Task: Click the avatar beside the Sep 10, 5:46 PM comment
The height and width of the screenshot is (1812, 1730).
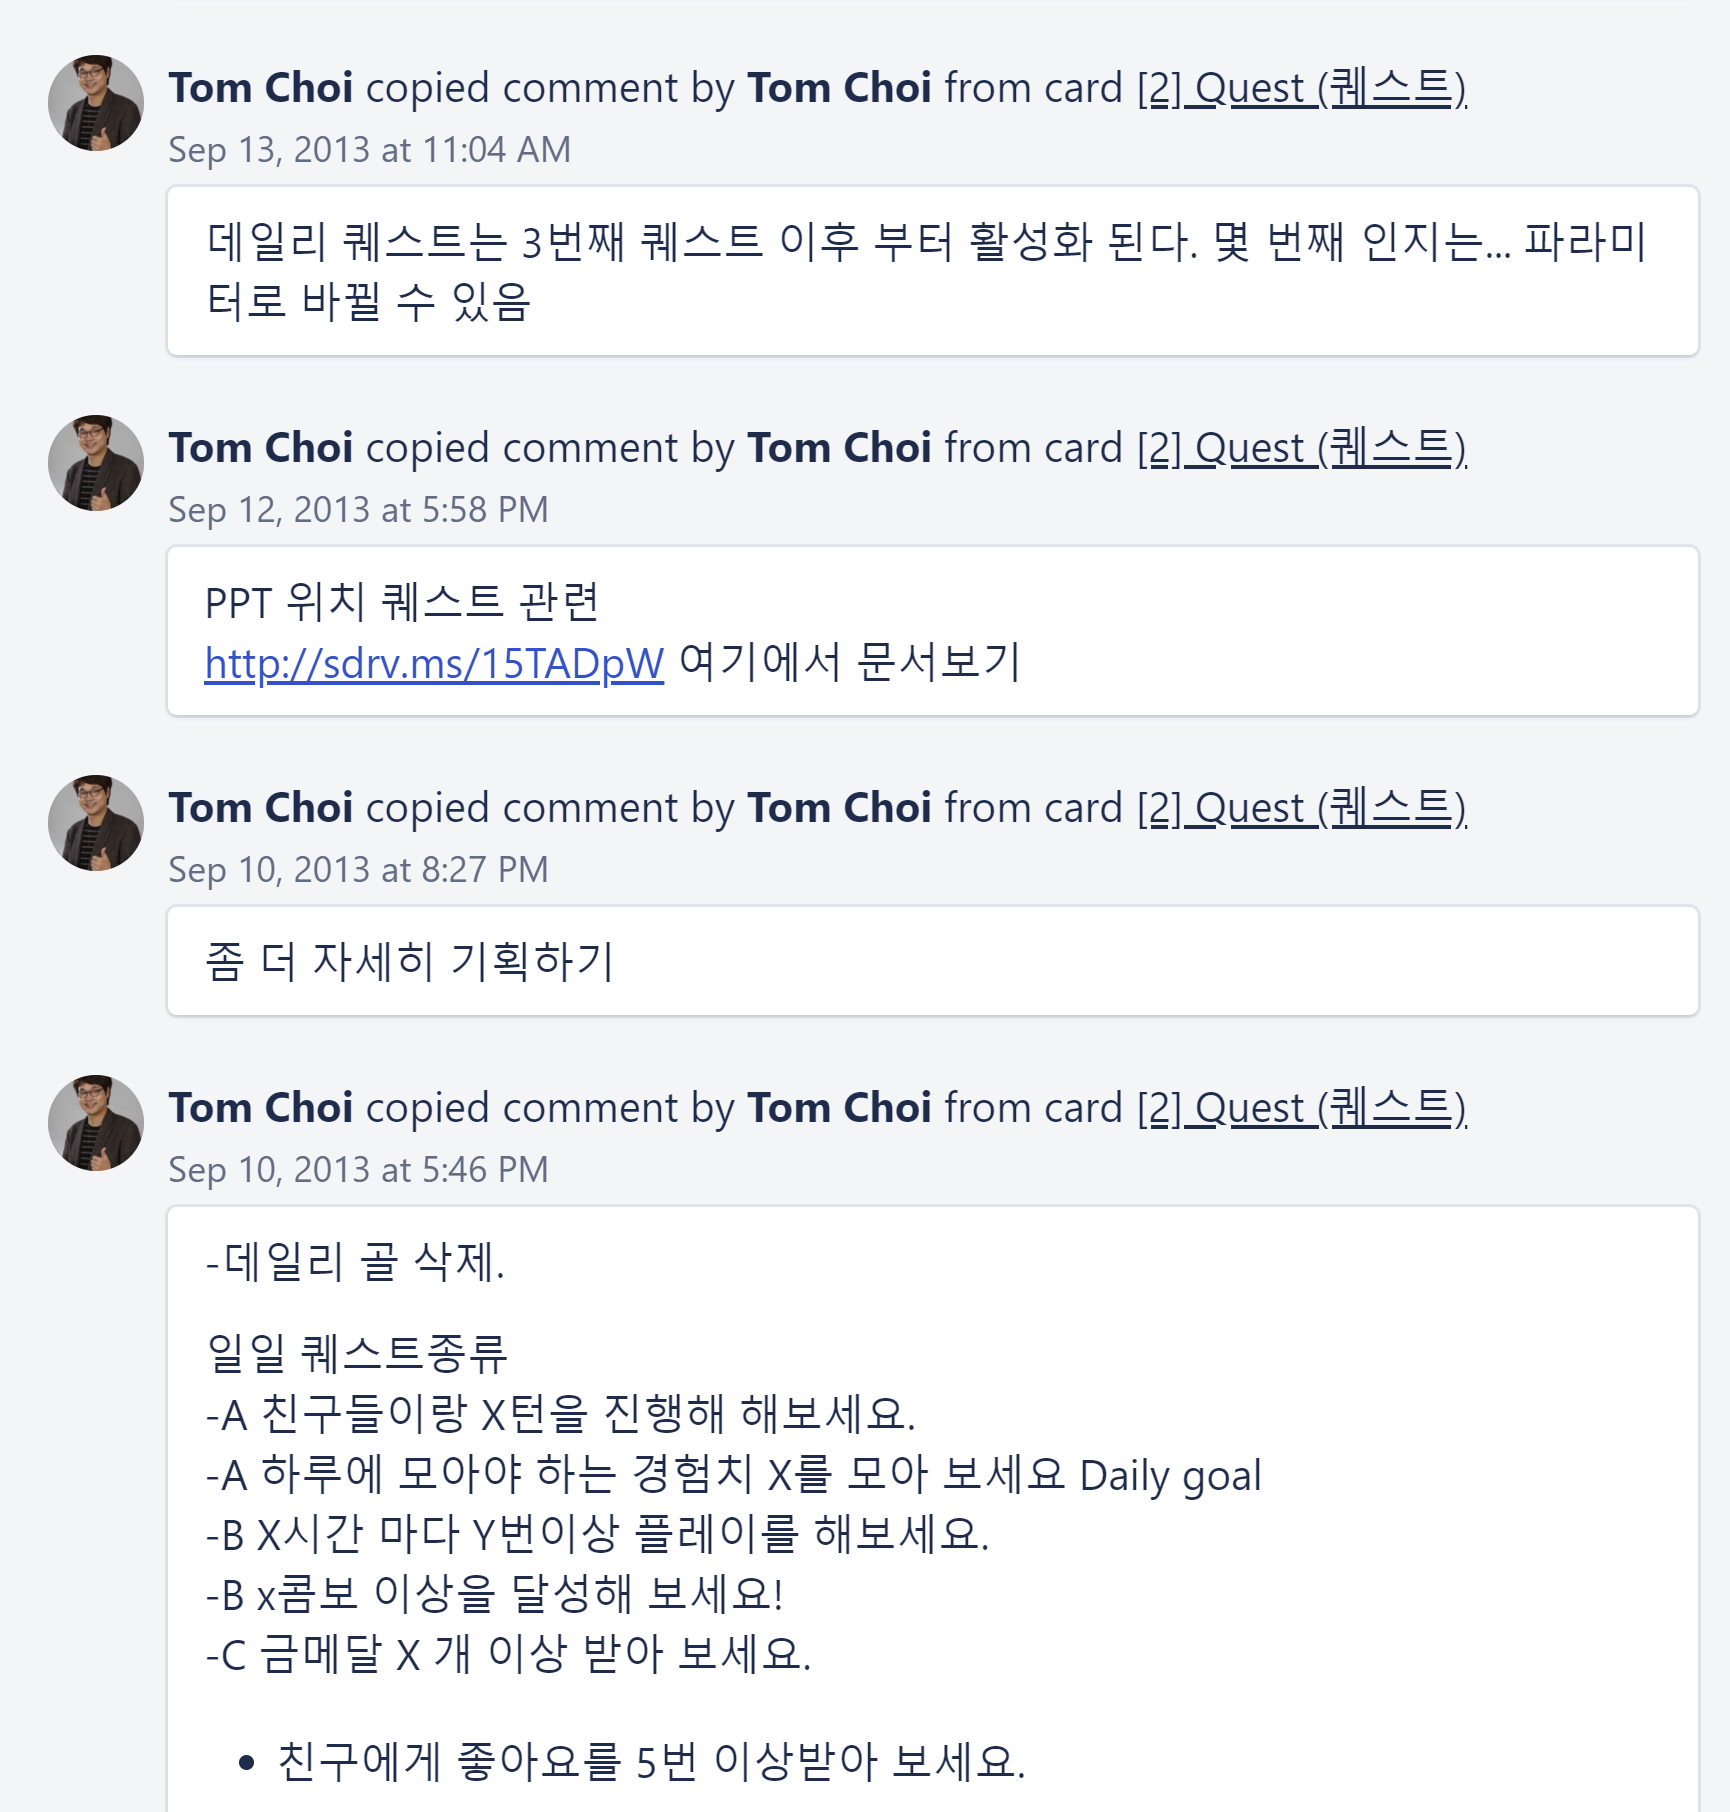Action: 96,1123
